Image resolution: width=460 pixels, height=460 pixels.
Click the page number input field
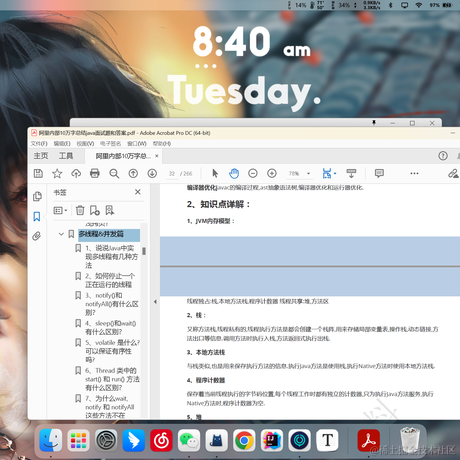coord(172,174)
